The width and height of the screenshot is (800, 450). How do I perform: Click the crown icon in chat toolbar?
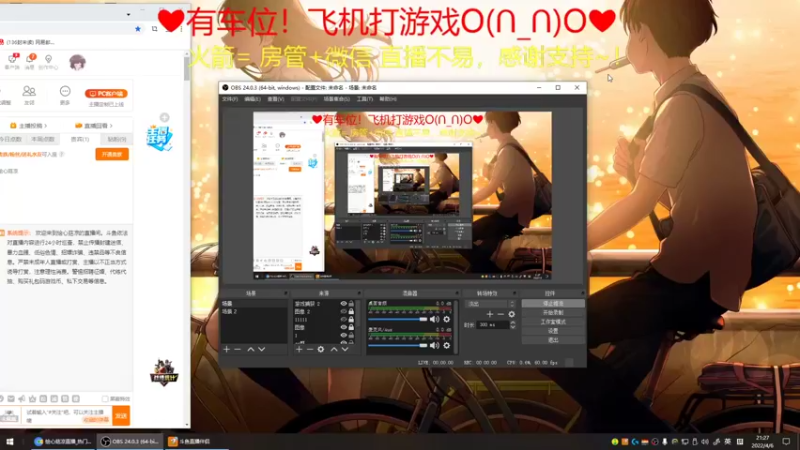(x=32, y=399)
